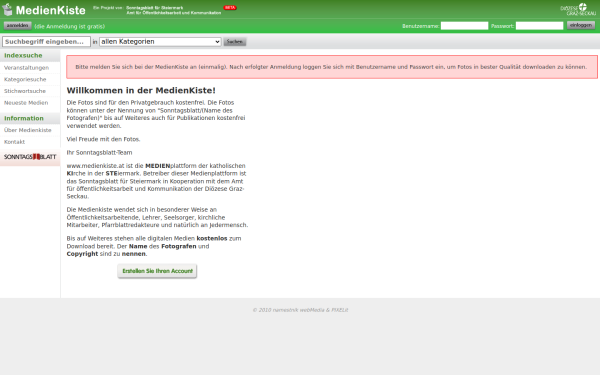
Task: Focus the Passwort input field
Action: point(539,26)
